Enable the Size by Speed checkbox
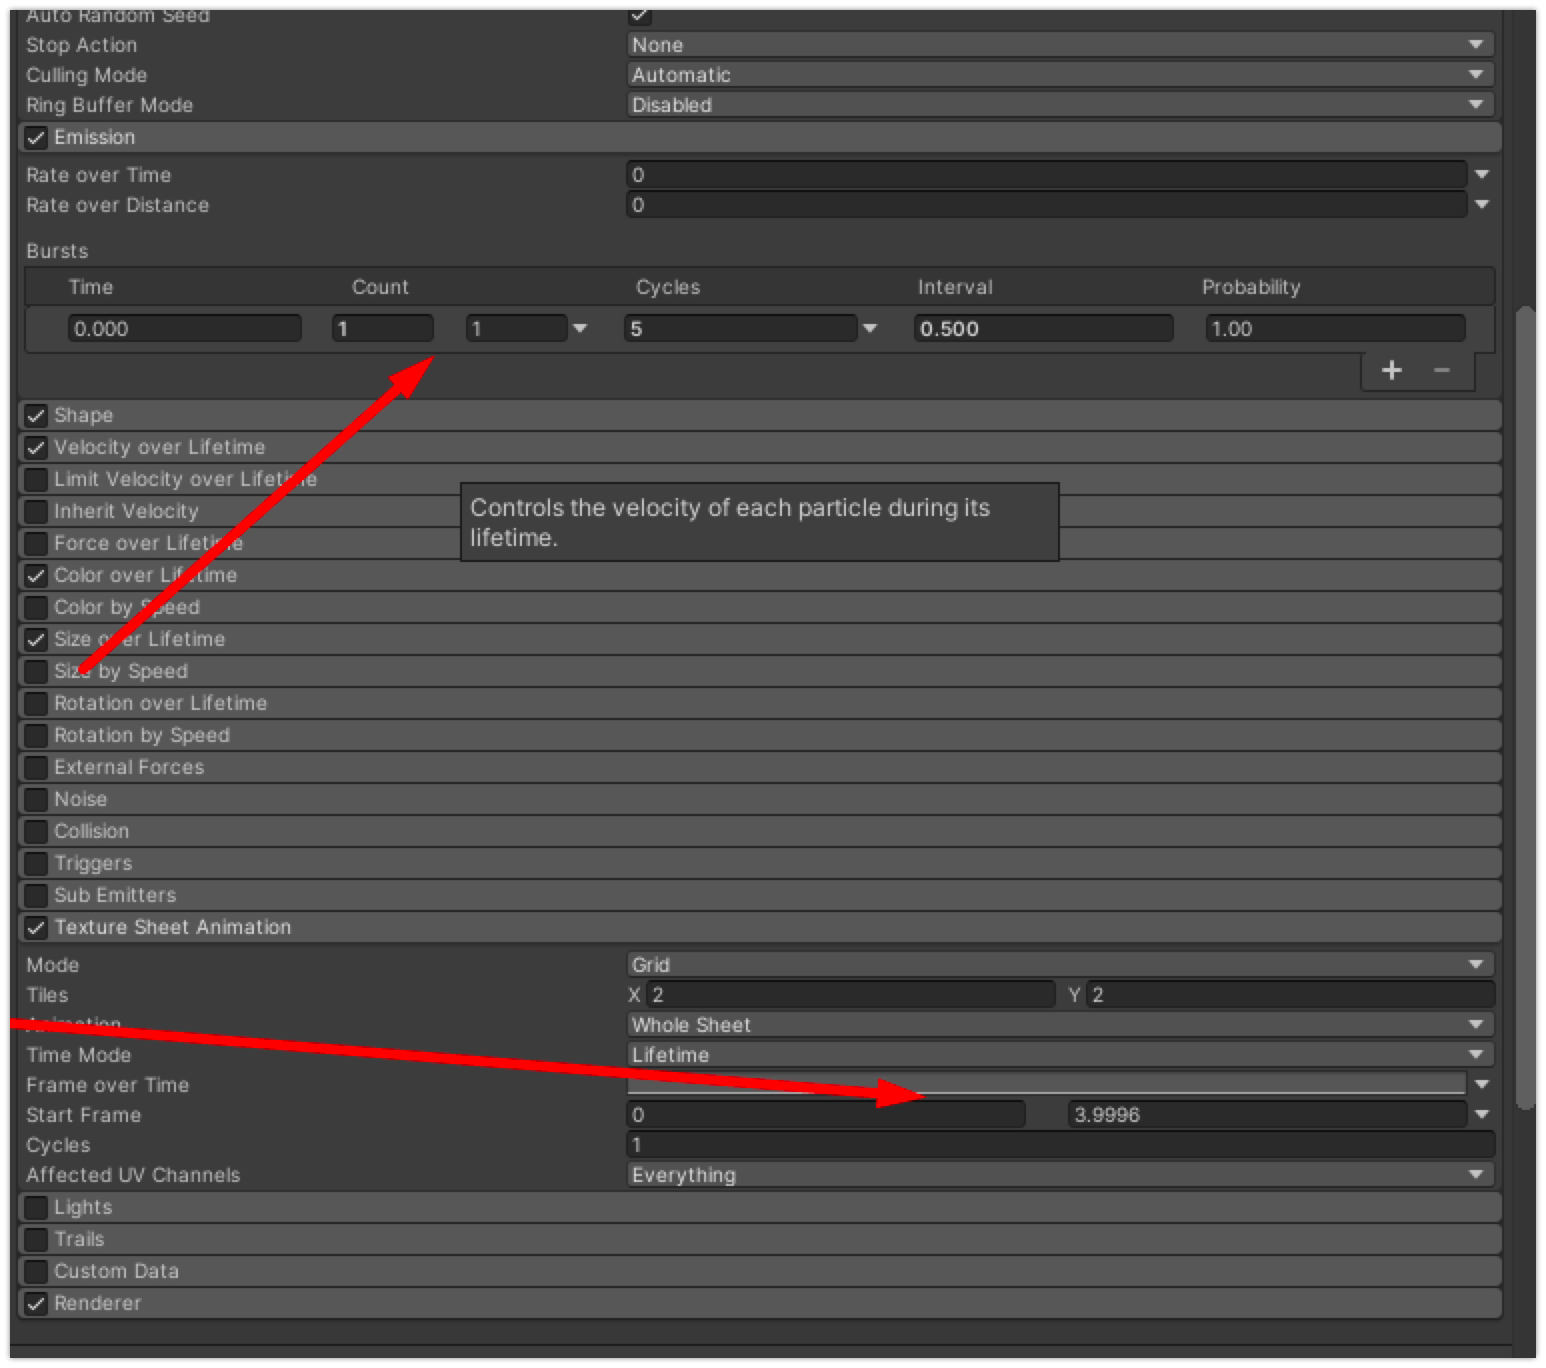The height and width of the screenshot is (1368, 1546). pyautogui.click(x=36, y=672)
